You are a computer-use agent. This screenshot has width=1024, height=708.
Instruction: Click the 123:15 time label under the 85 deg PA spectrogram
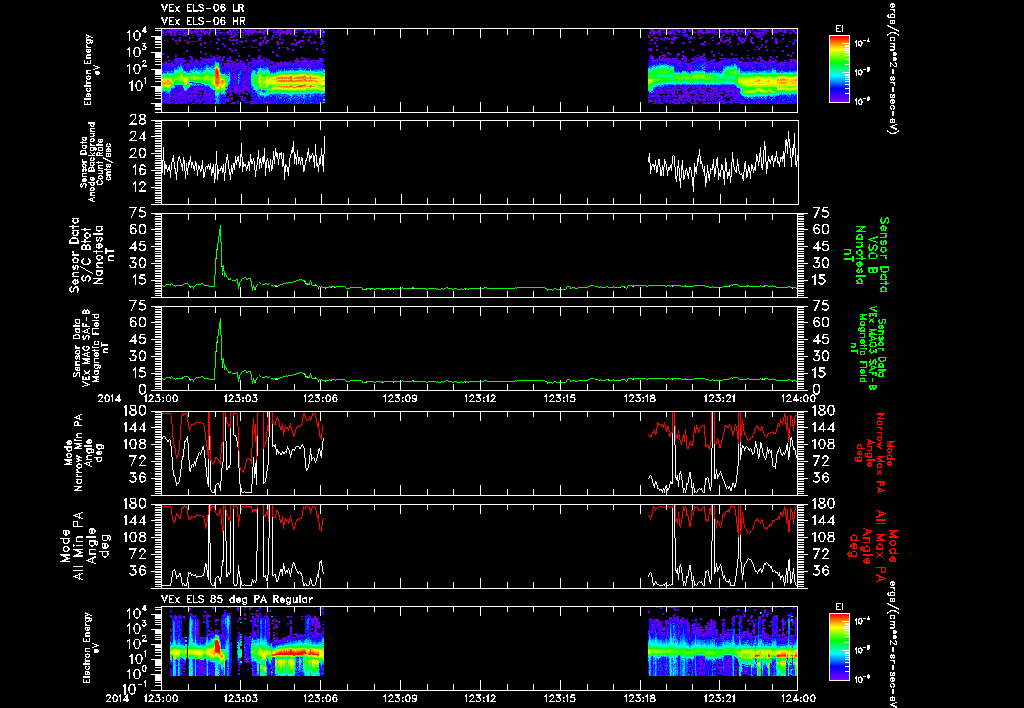(561, 698)
